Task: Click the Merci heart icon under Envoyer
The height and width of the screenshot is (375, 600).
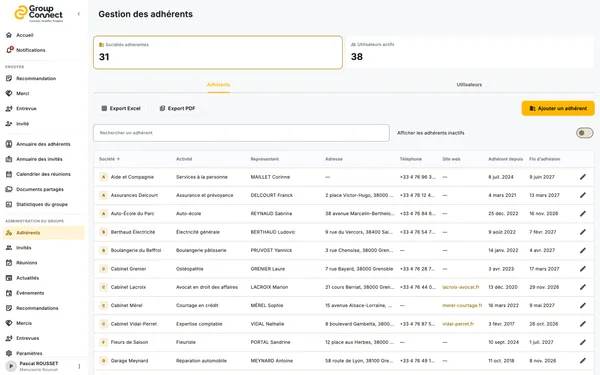Action: (9, 93)
